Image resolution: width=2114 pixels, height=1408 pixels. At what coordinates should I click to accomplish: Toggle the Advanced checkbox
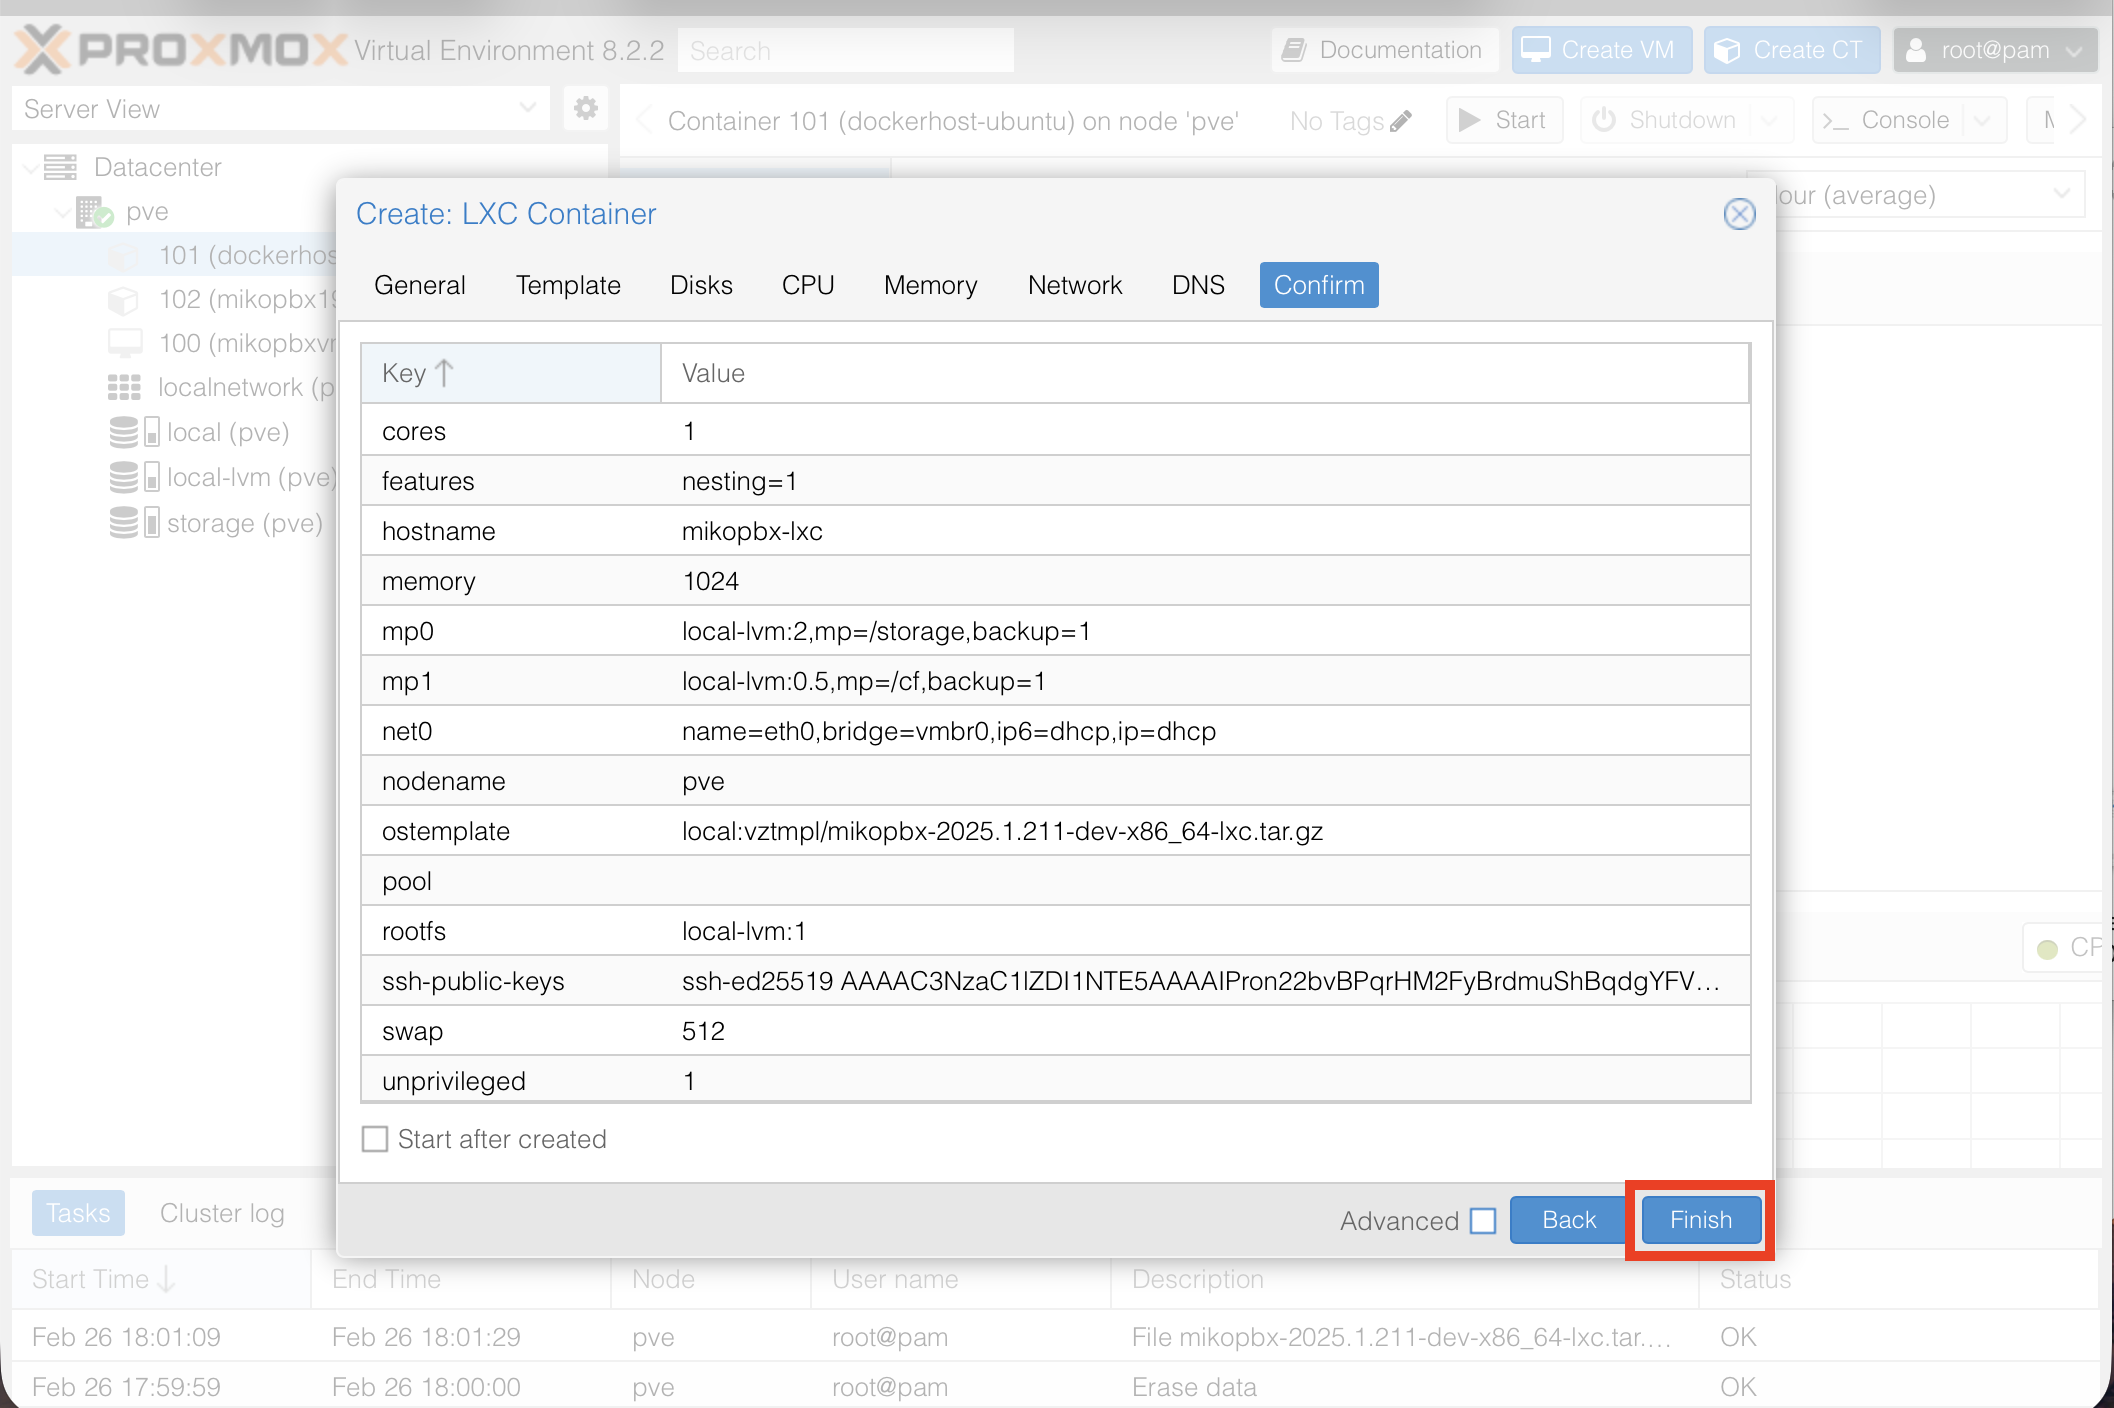pyautogui.click(x=1483, y=1220)
